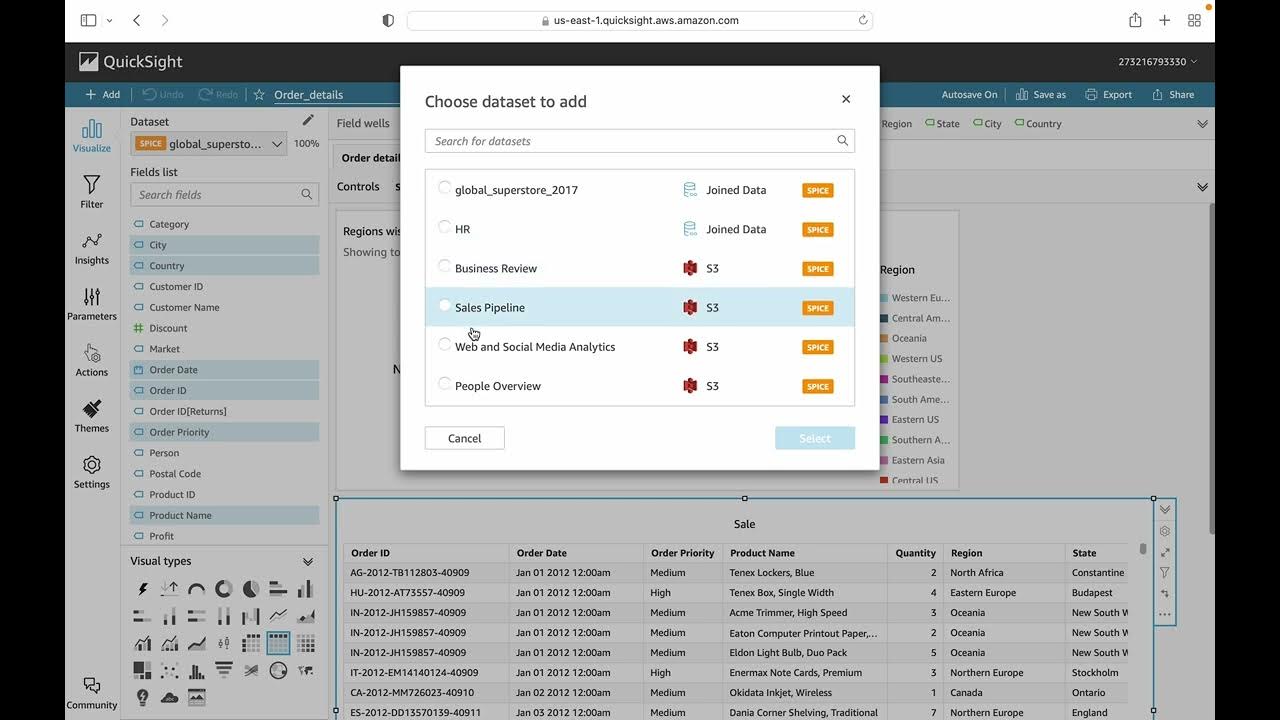Click the Oceania legend color swatch
The width and height of the screenshot is (1280, 720).
pyautogui.click(x=884, y=339)
